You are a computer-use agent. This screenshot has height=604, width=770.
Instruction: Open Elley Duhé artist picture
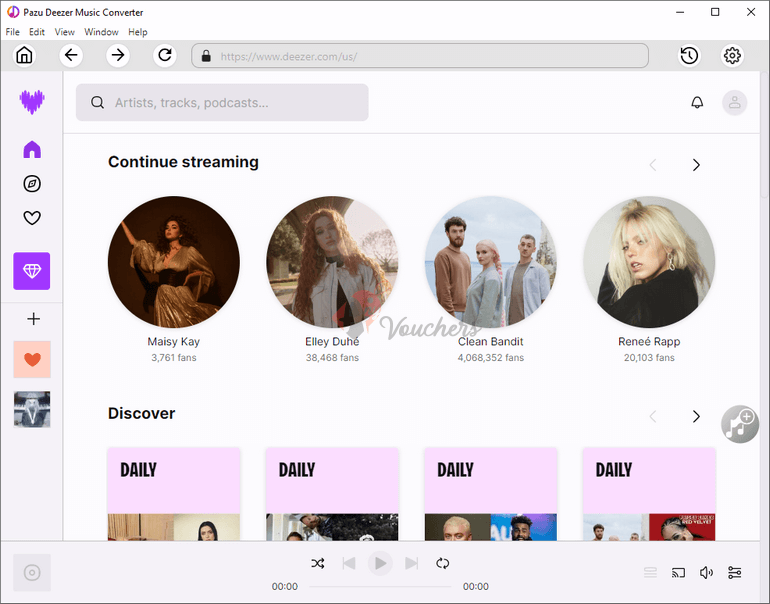click(x=332, y=262)
